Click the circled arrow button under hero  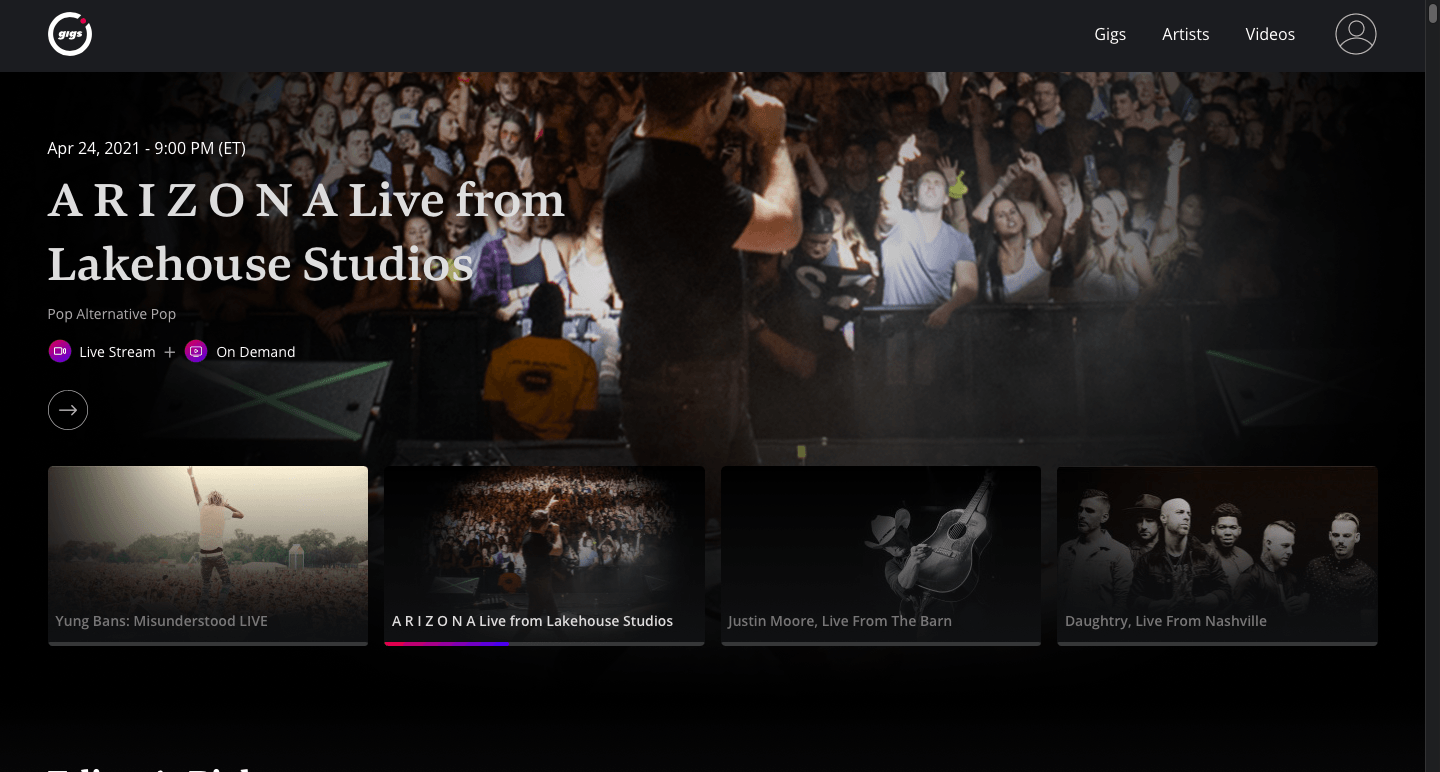click(68, 410)
